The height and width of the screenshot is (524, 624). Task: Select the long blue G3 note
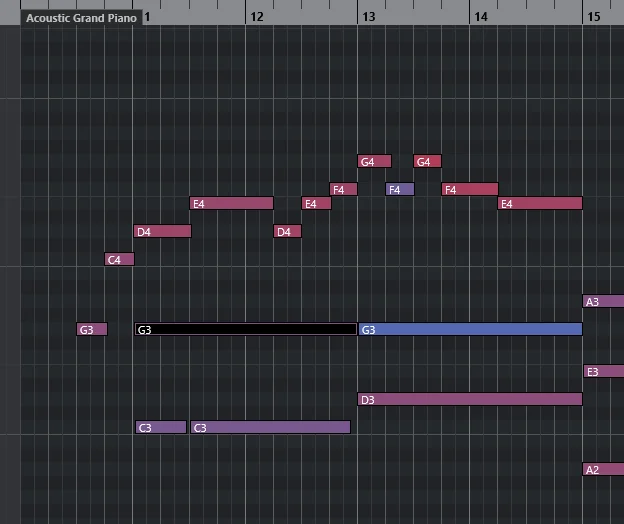tap(470, 329)
